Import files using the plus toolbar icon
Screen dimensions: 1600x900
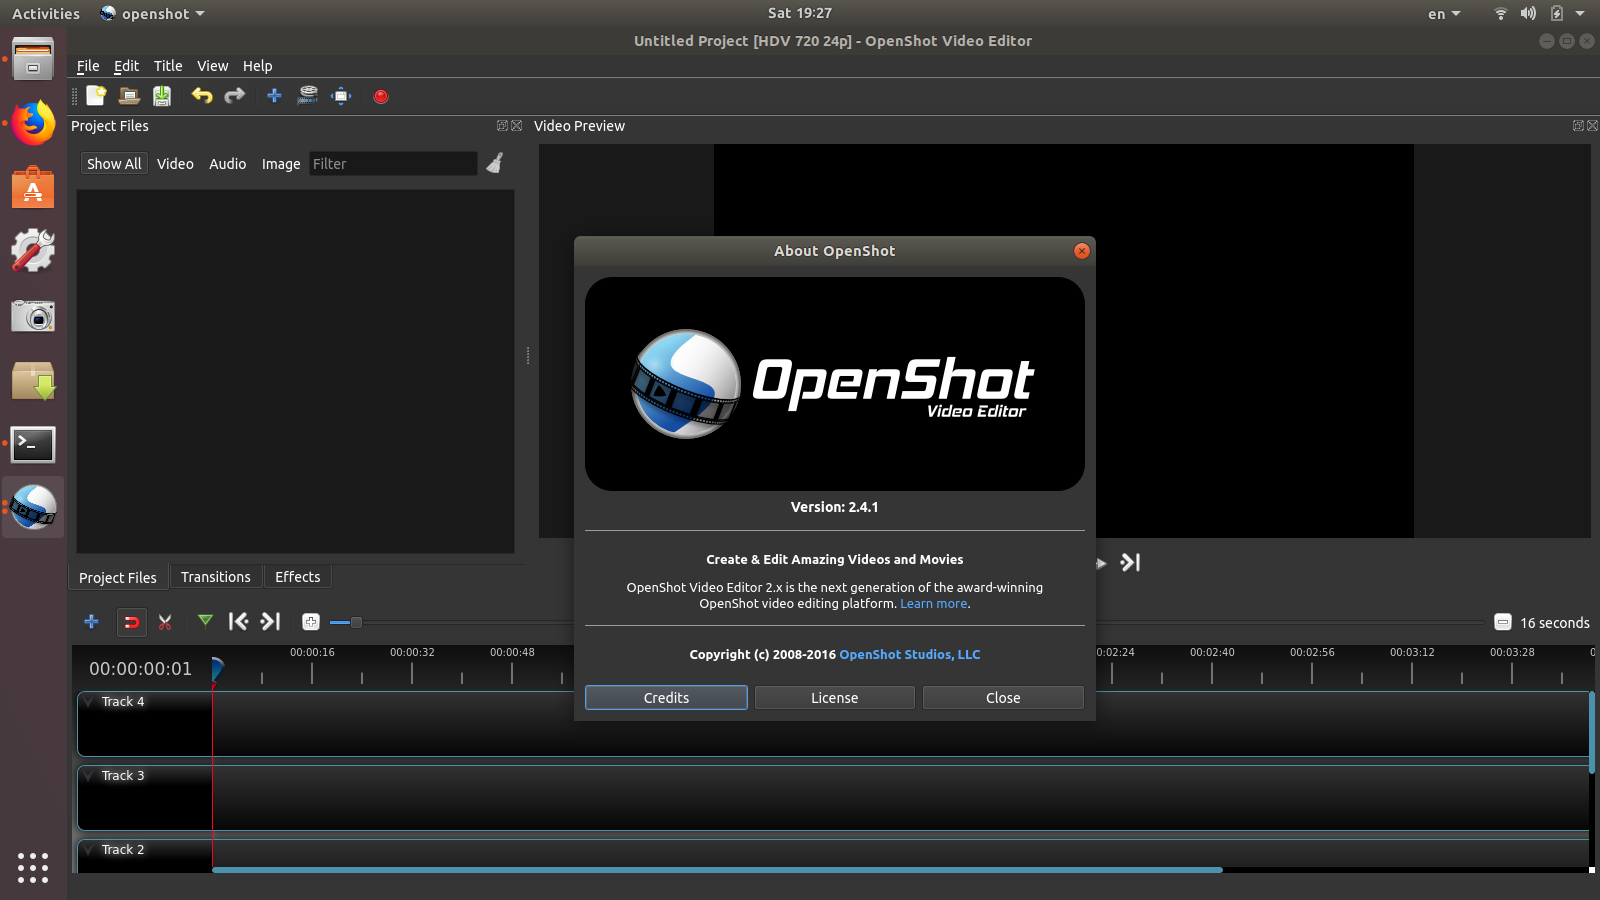point(273,95)
